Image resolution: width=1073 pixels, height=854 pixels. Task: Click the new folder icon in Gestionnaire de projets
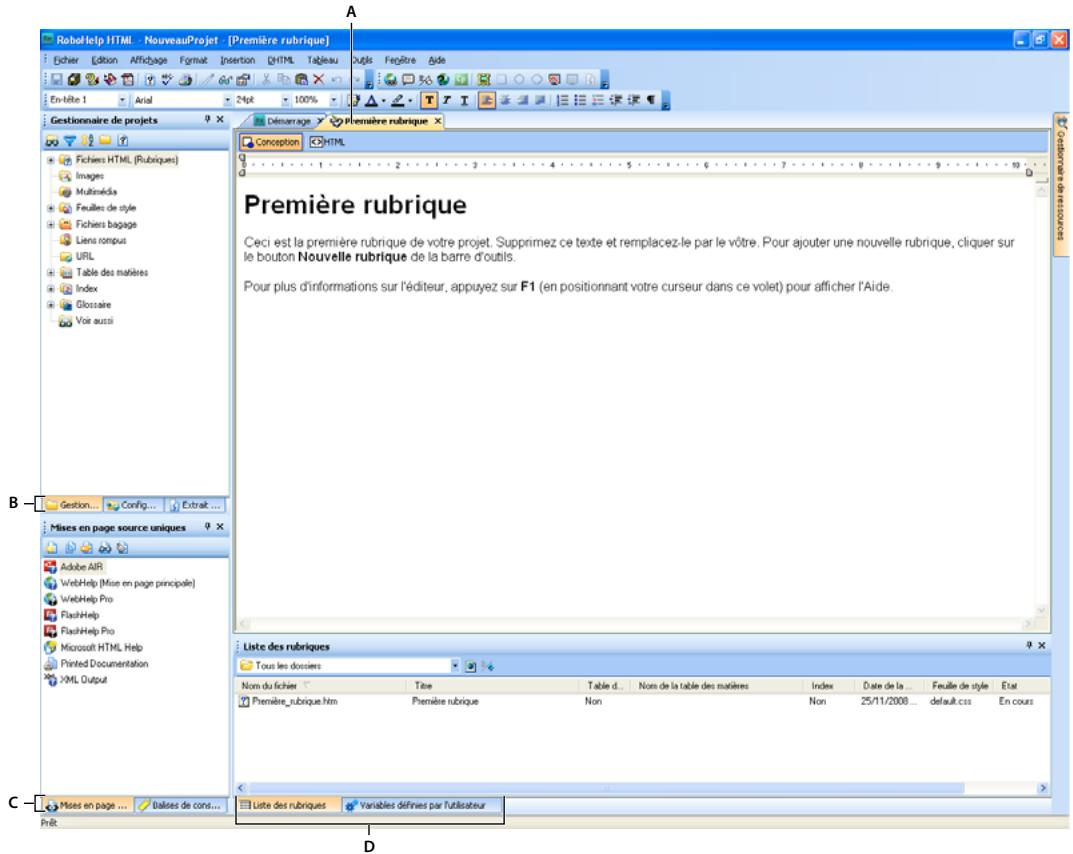103,141
